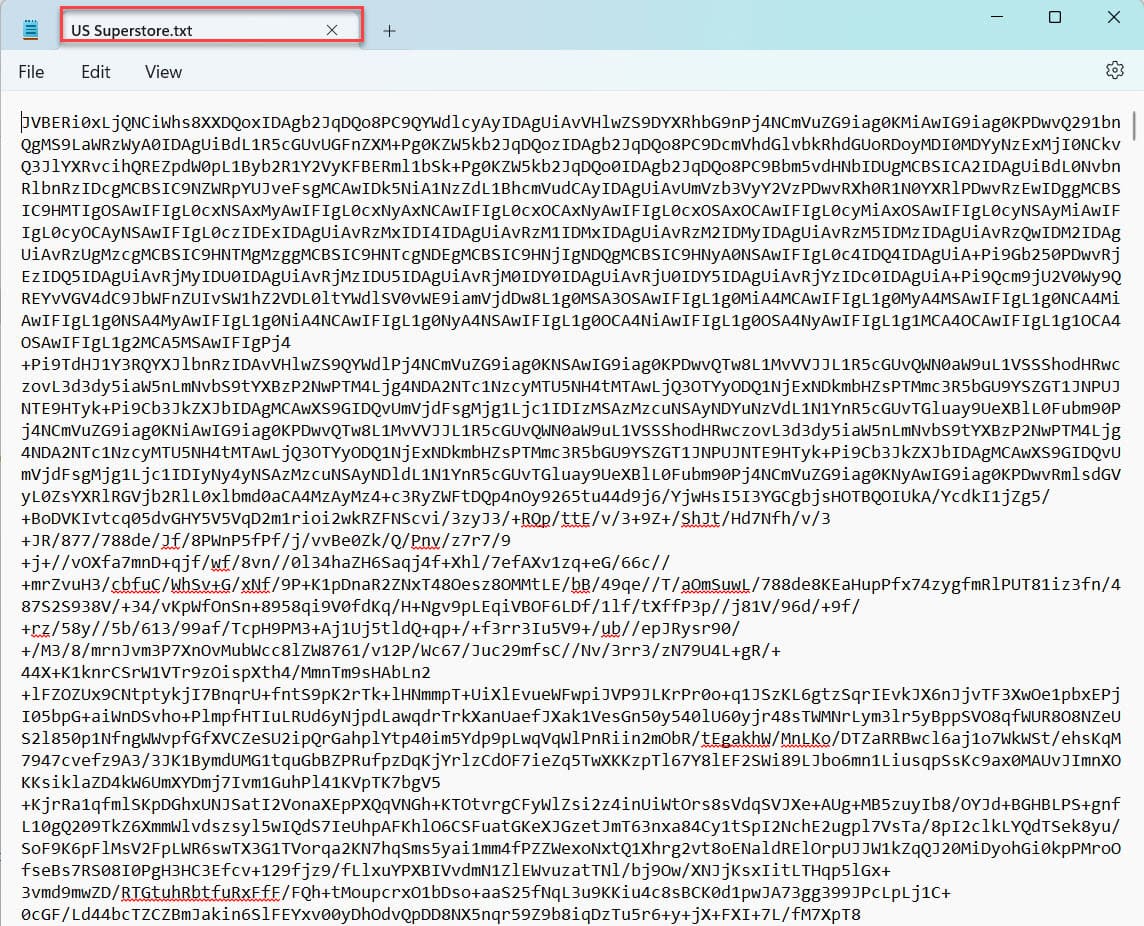Open the Edit menu
The height and width of the screenshot is (926, 1144).
click(95, 71)
